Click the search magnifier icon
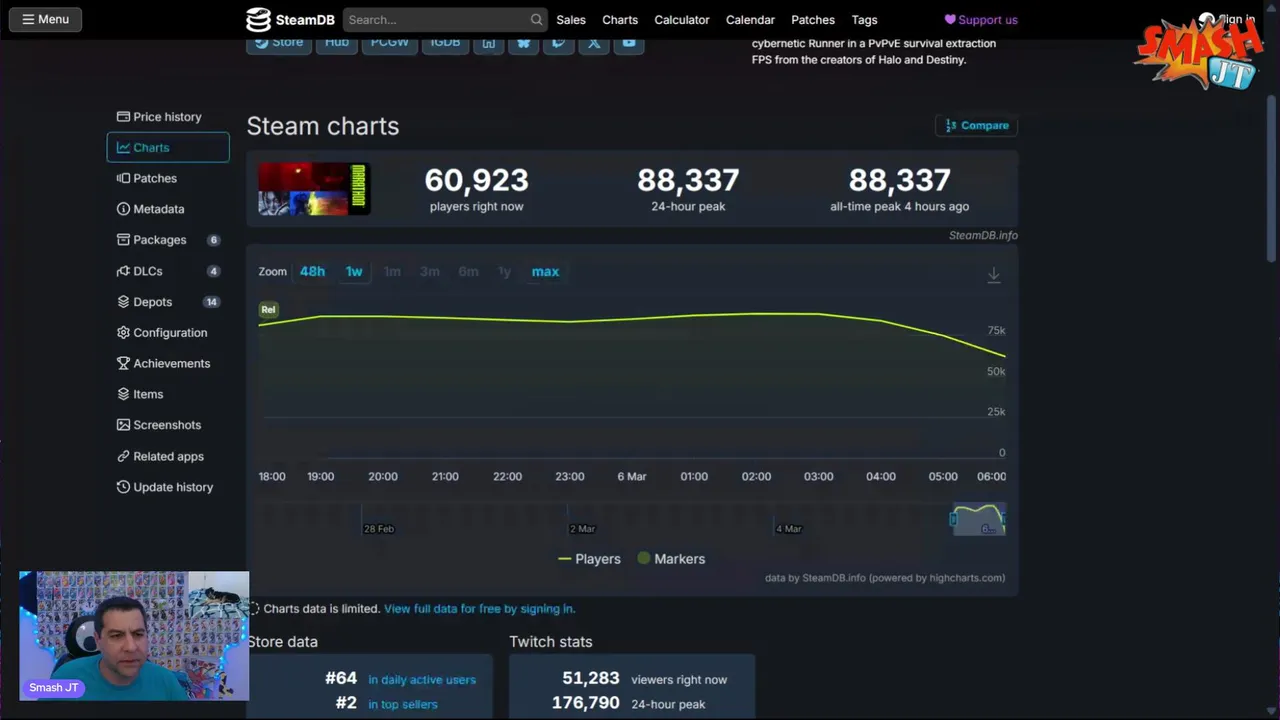 537,19
